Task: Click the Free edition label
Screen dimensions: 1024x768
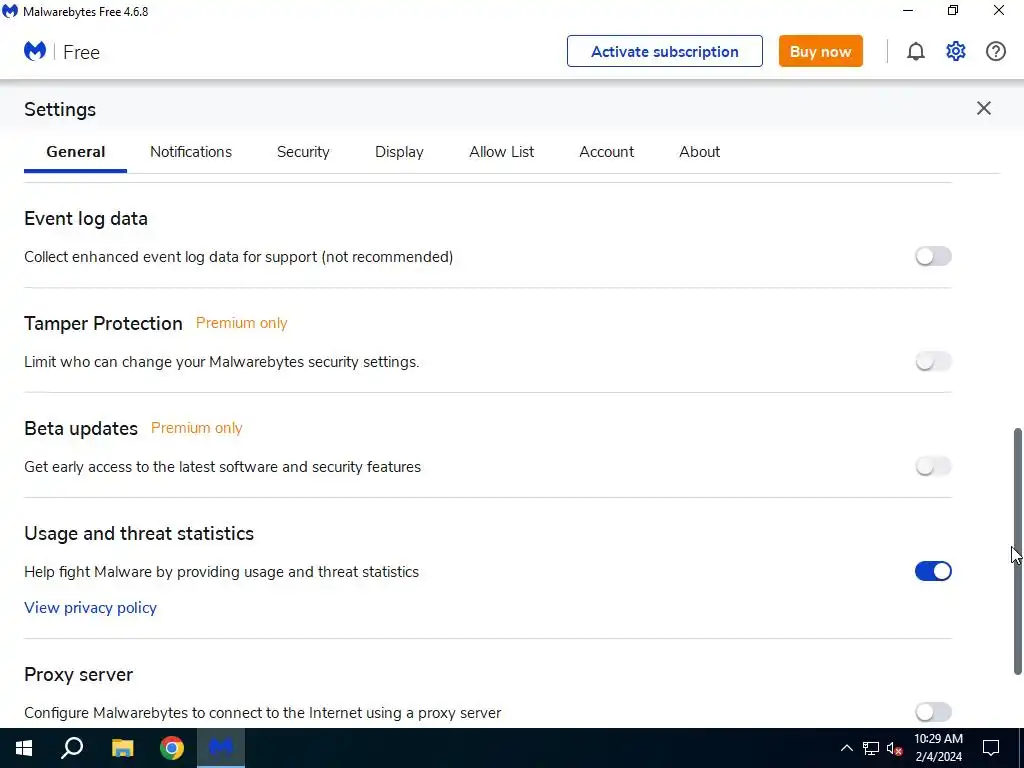Action: click(x=81, y=52)
